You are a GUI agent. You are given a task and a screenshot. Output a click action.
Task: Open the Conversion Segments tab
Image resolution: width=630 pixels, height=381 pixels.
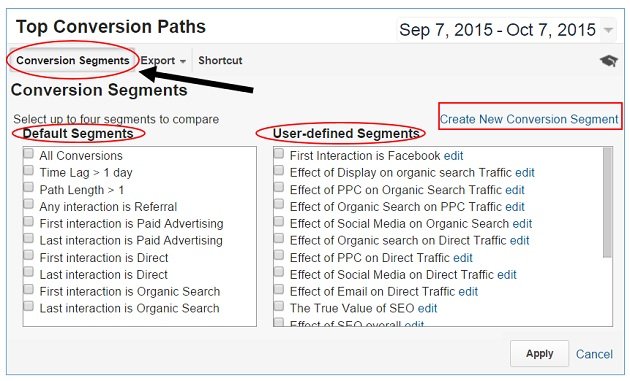pos(73,60)
